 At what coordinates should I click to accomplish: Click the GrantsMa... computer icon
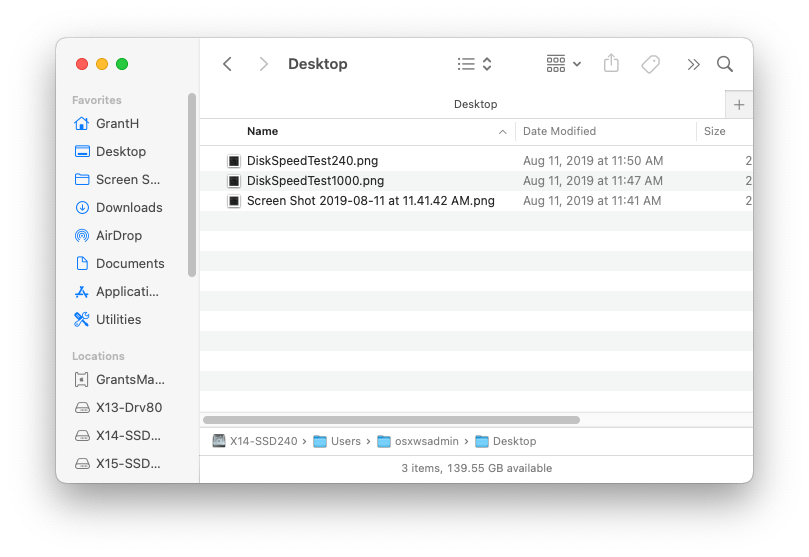point(82,380)
